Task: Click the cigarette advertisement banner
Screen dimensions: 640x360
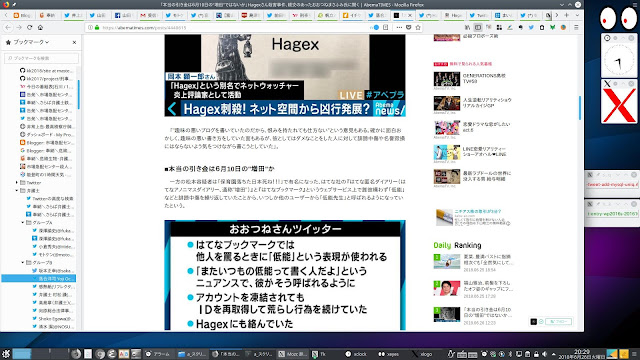Action: coord(473,217)
